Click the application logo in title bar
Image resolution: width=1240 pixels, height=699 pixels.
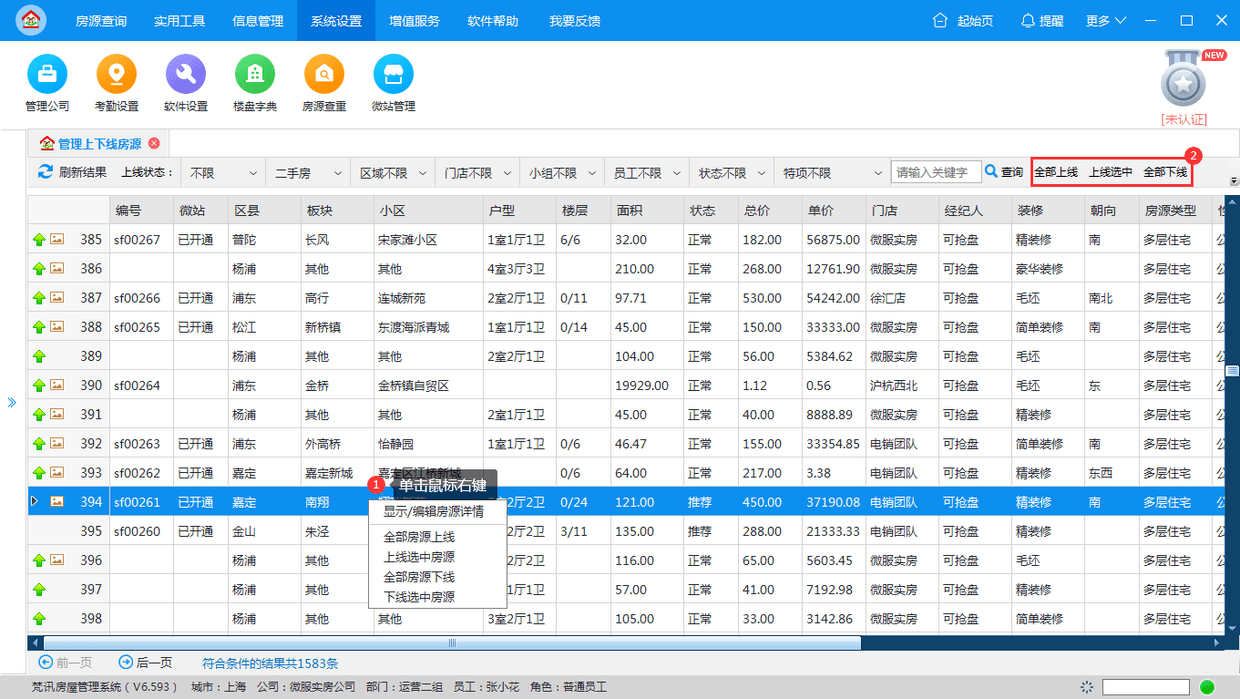point(31,20)
